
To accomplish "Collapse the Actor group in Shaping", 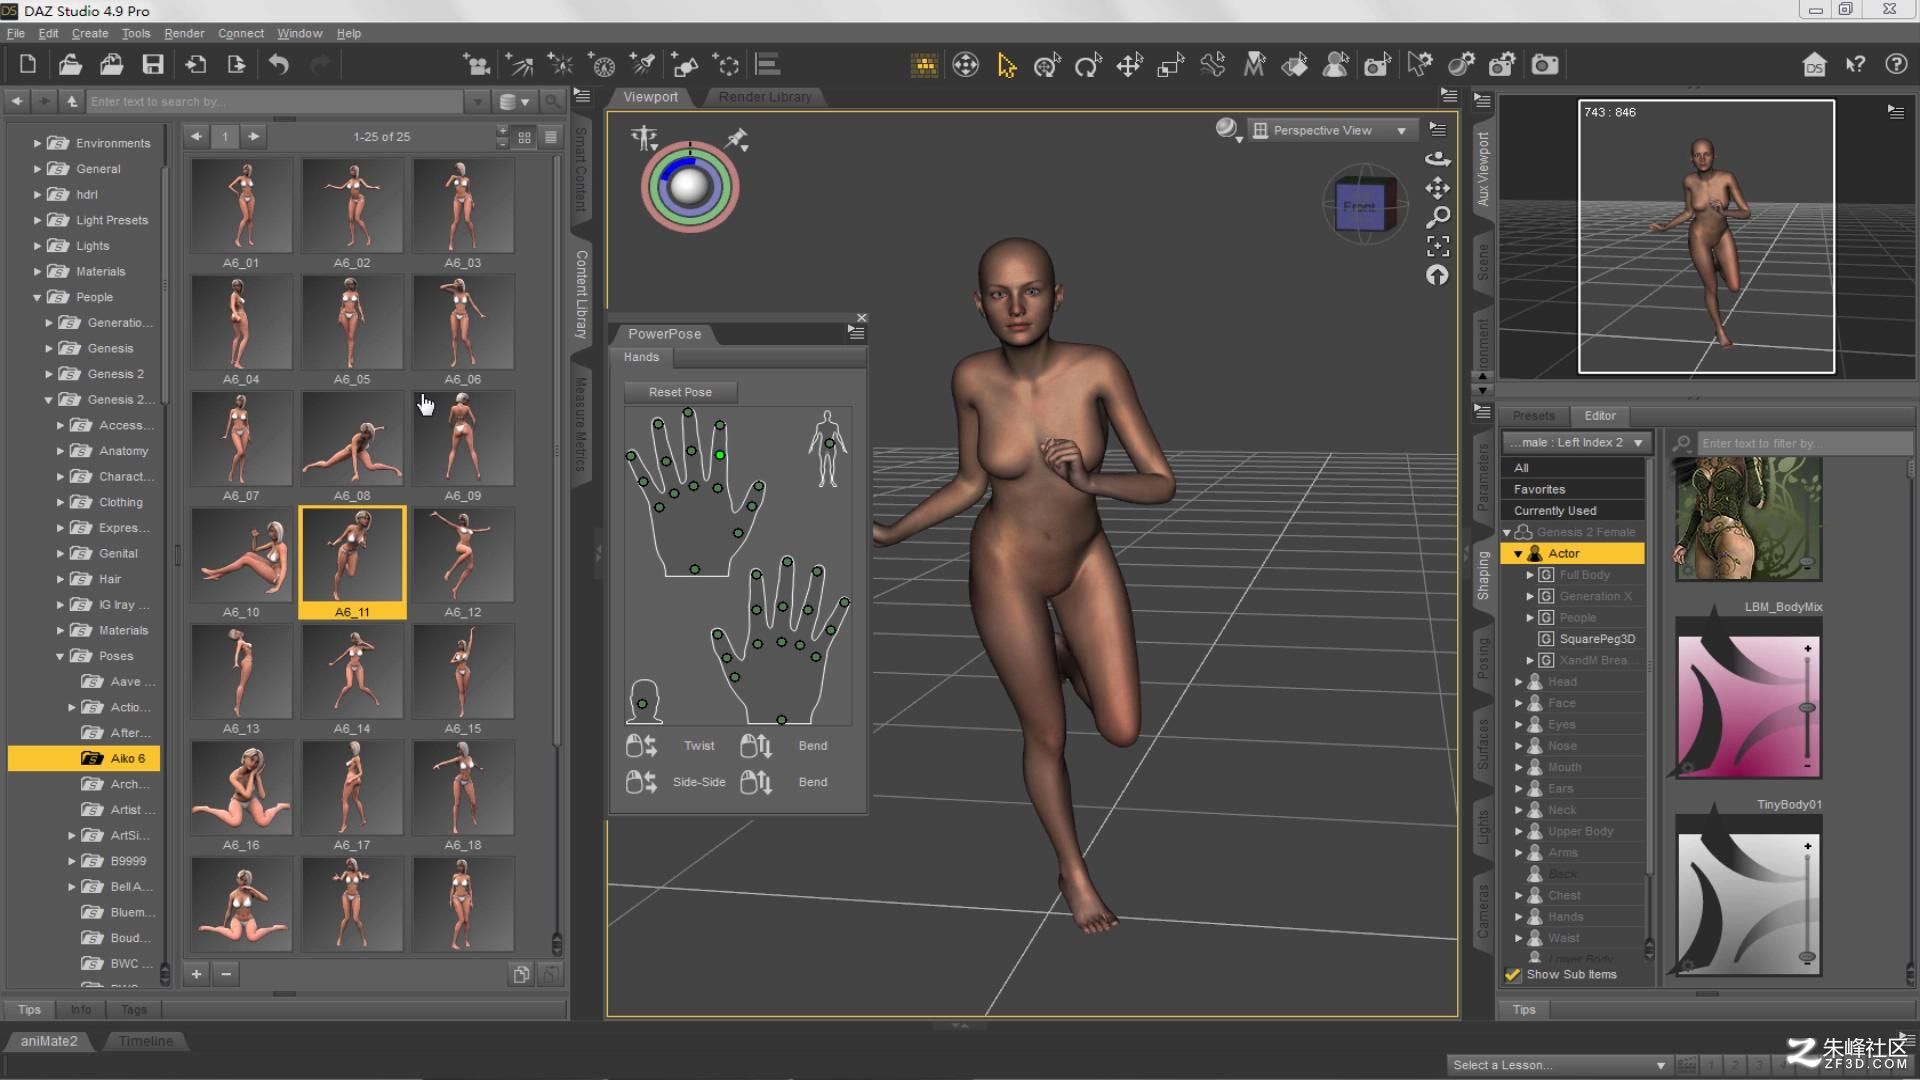I will (1518, 553).
